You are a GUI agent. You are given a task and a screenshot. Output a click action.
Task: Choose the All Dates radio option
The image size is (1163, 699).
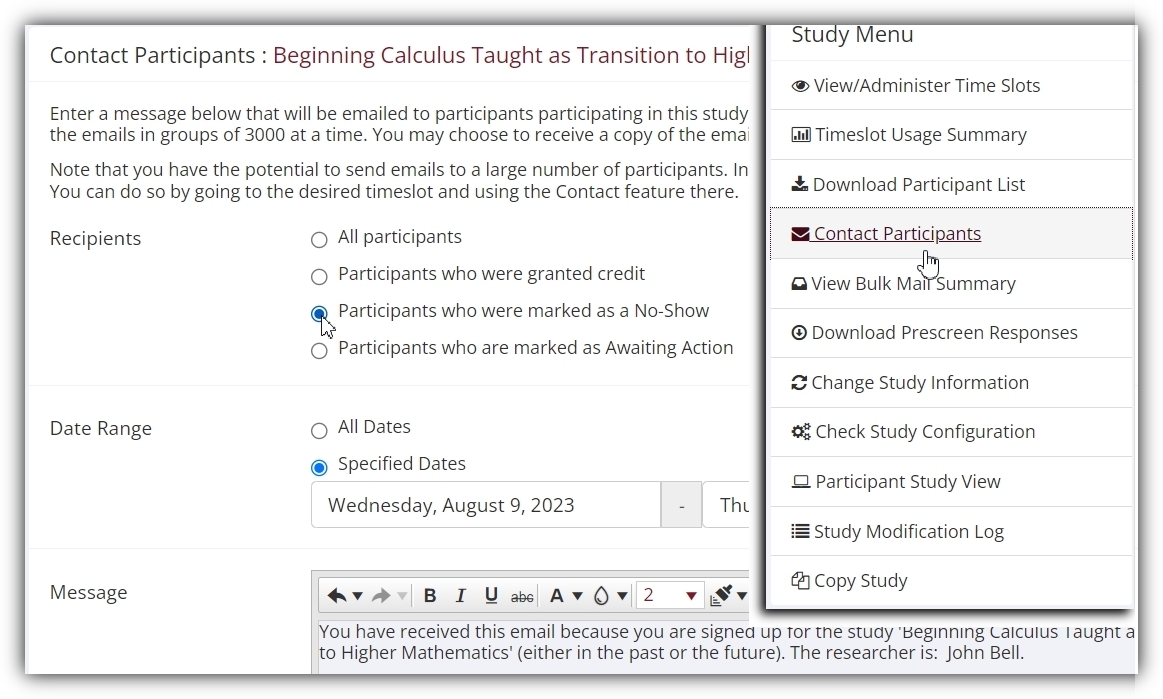(319, 430)
